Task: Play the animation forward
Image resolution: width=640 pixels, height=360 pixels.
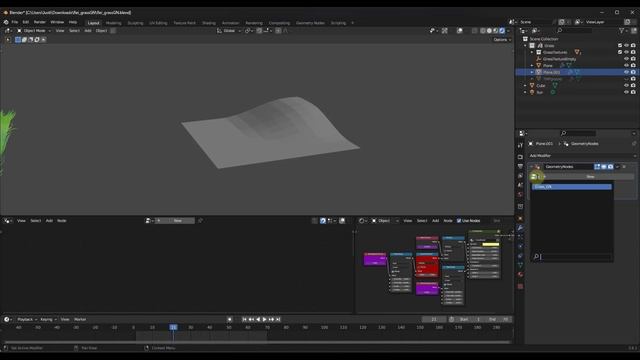Action: (264, 320)
